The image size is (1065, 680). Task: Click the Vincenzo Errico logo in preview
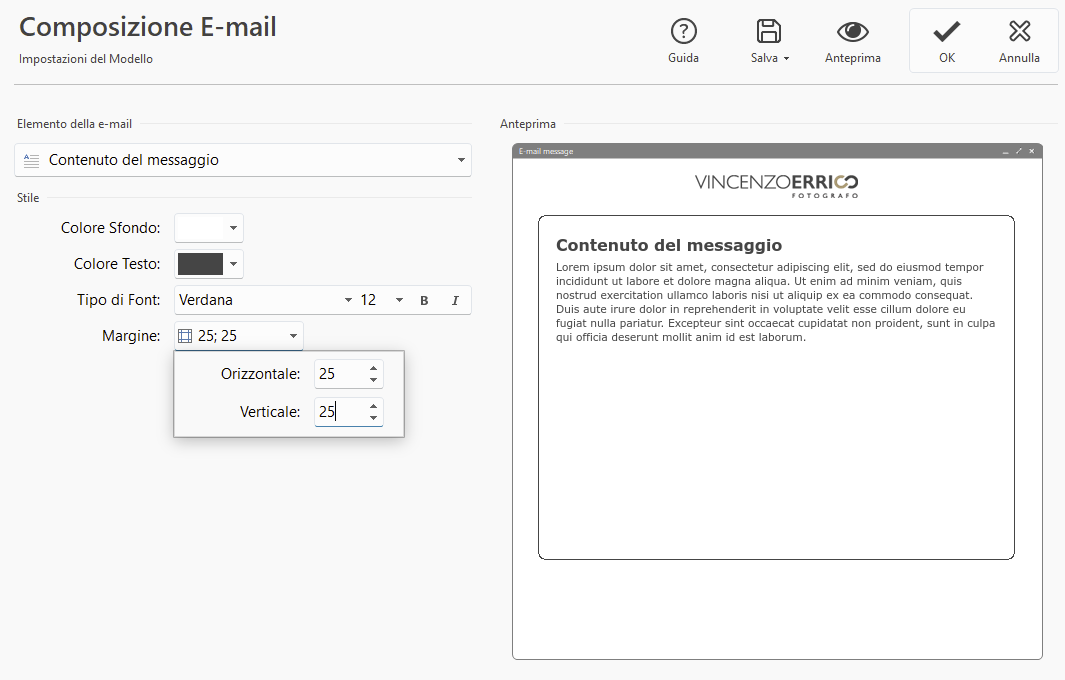[x=776, y=184]
